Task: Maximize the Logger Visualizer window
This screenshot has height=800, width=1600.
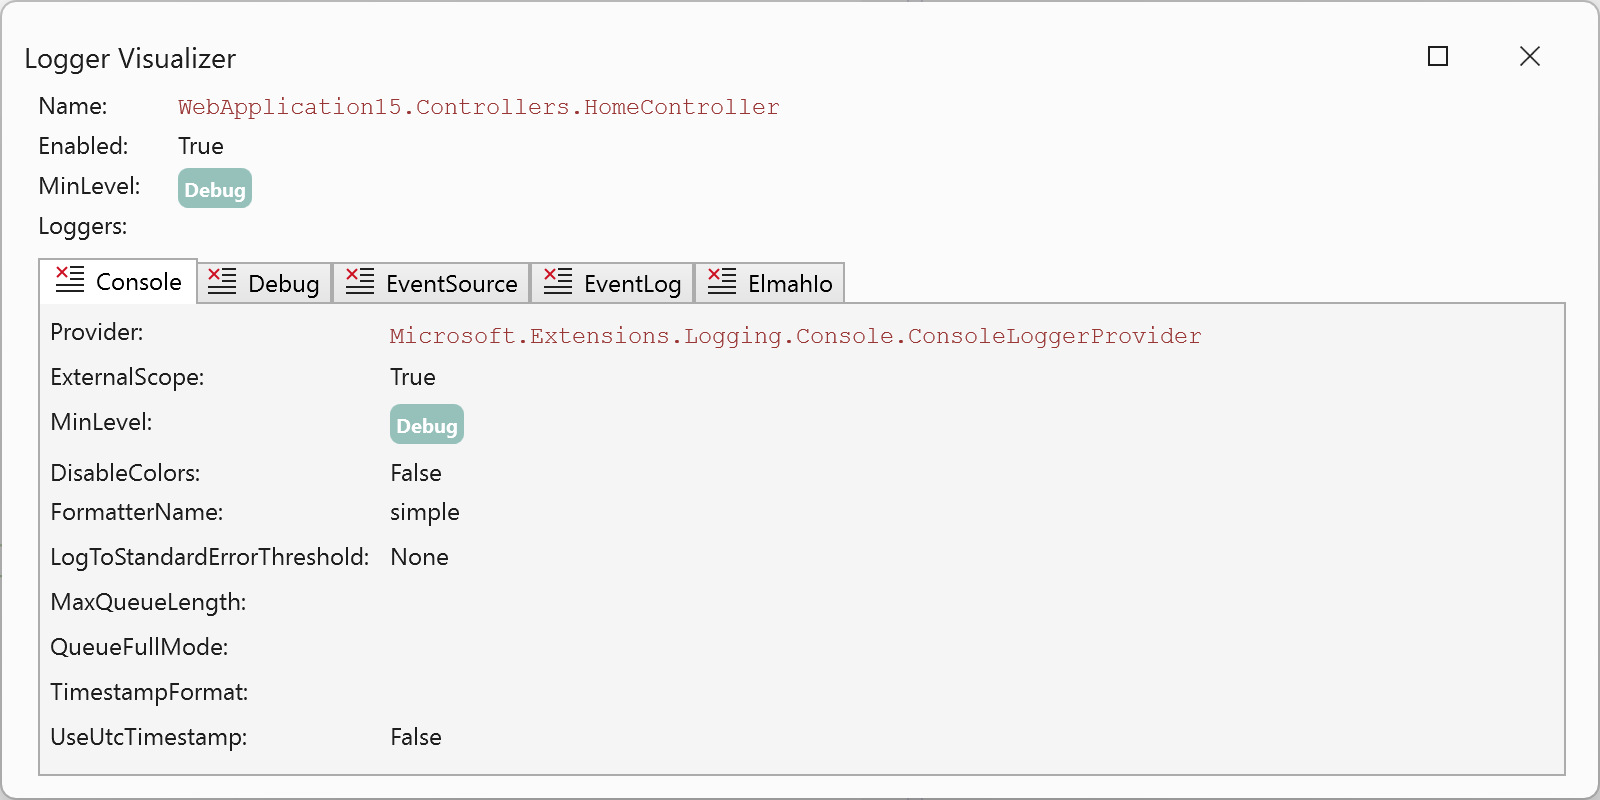Action: tap(1438, 57)
